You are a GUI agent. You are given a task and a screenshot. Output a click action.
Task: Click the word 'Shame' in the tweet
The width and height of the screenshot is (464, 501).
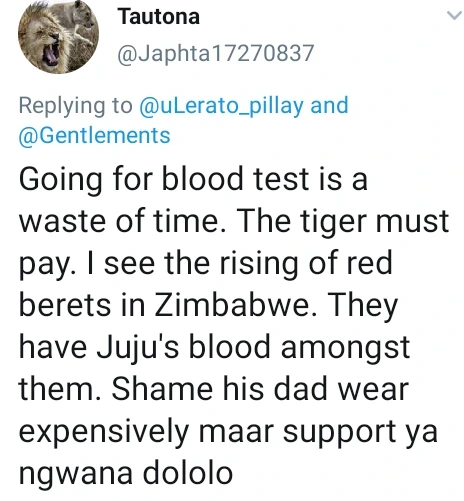point(162,389)
